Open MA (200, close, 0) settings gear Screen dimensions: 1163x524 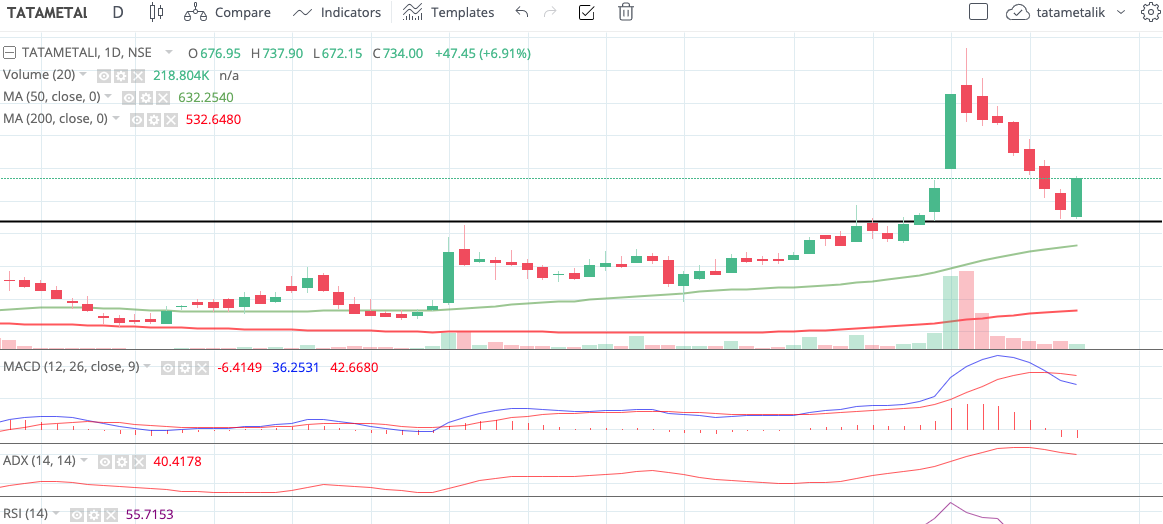pyautogui.click(x=154, y=119)
